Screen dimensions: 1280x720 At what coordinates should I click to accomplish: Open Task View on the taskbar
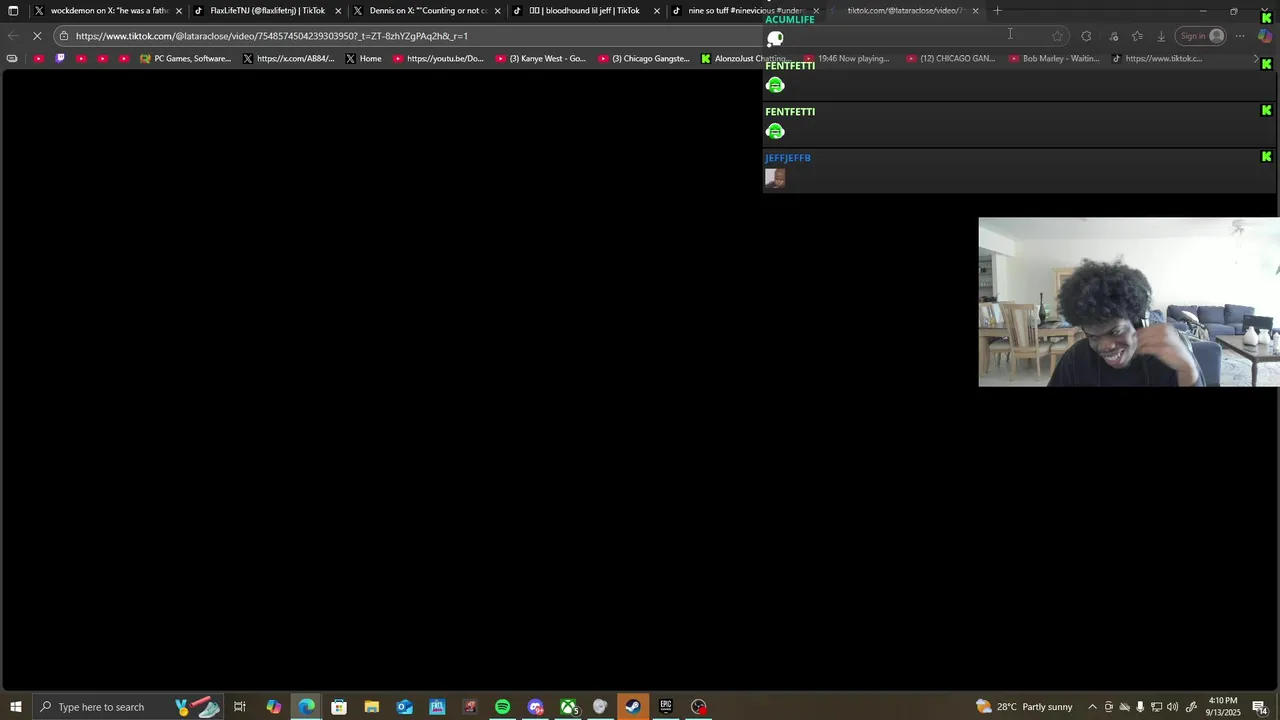click(x=240, y=707)
